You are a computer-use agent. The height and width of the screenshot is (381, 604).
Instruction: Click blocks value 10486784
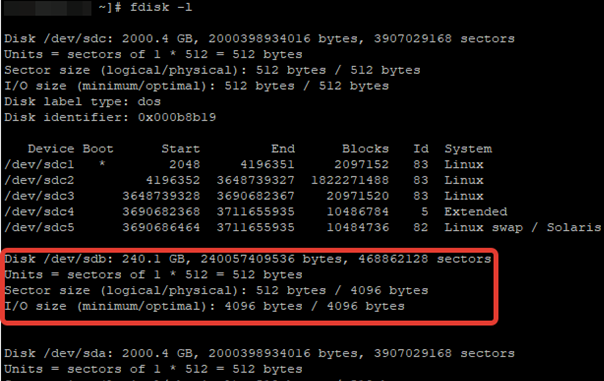[357, 212]
